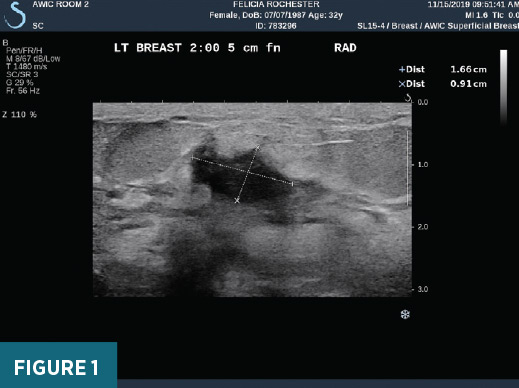
Task: Click the probe orientation marker at 0.0
Action: click(x=408, y=98)
